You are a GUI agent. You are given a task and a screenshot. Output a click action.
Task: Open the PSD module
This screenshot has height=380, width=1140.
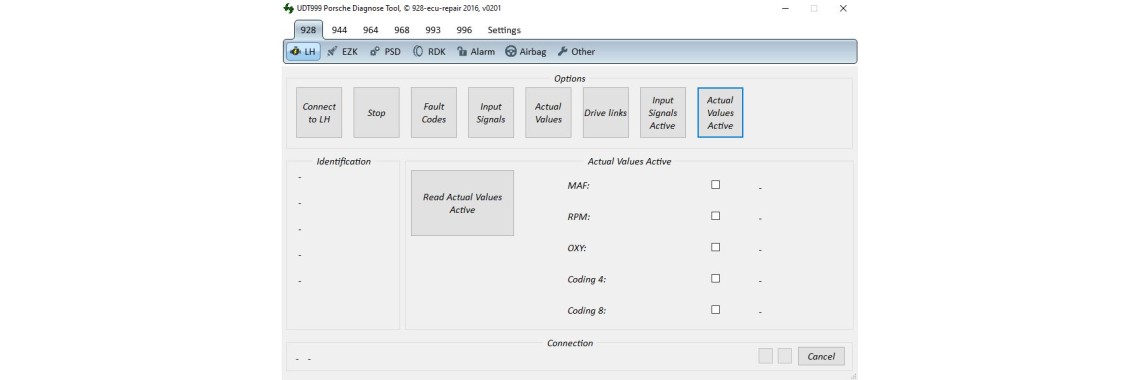[385, 52]
